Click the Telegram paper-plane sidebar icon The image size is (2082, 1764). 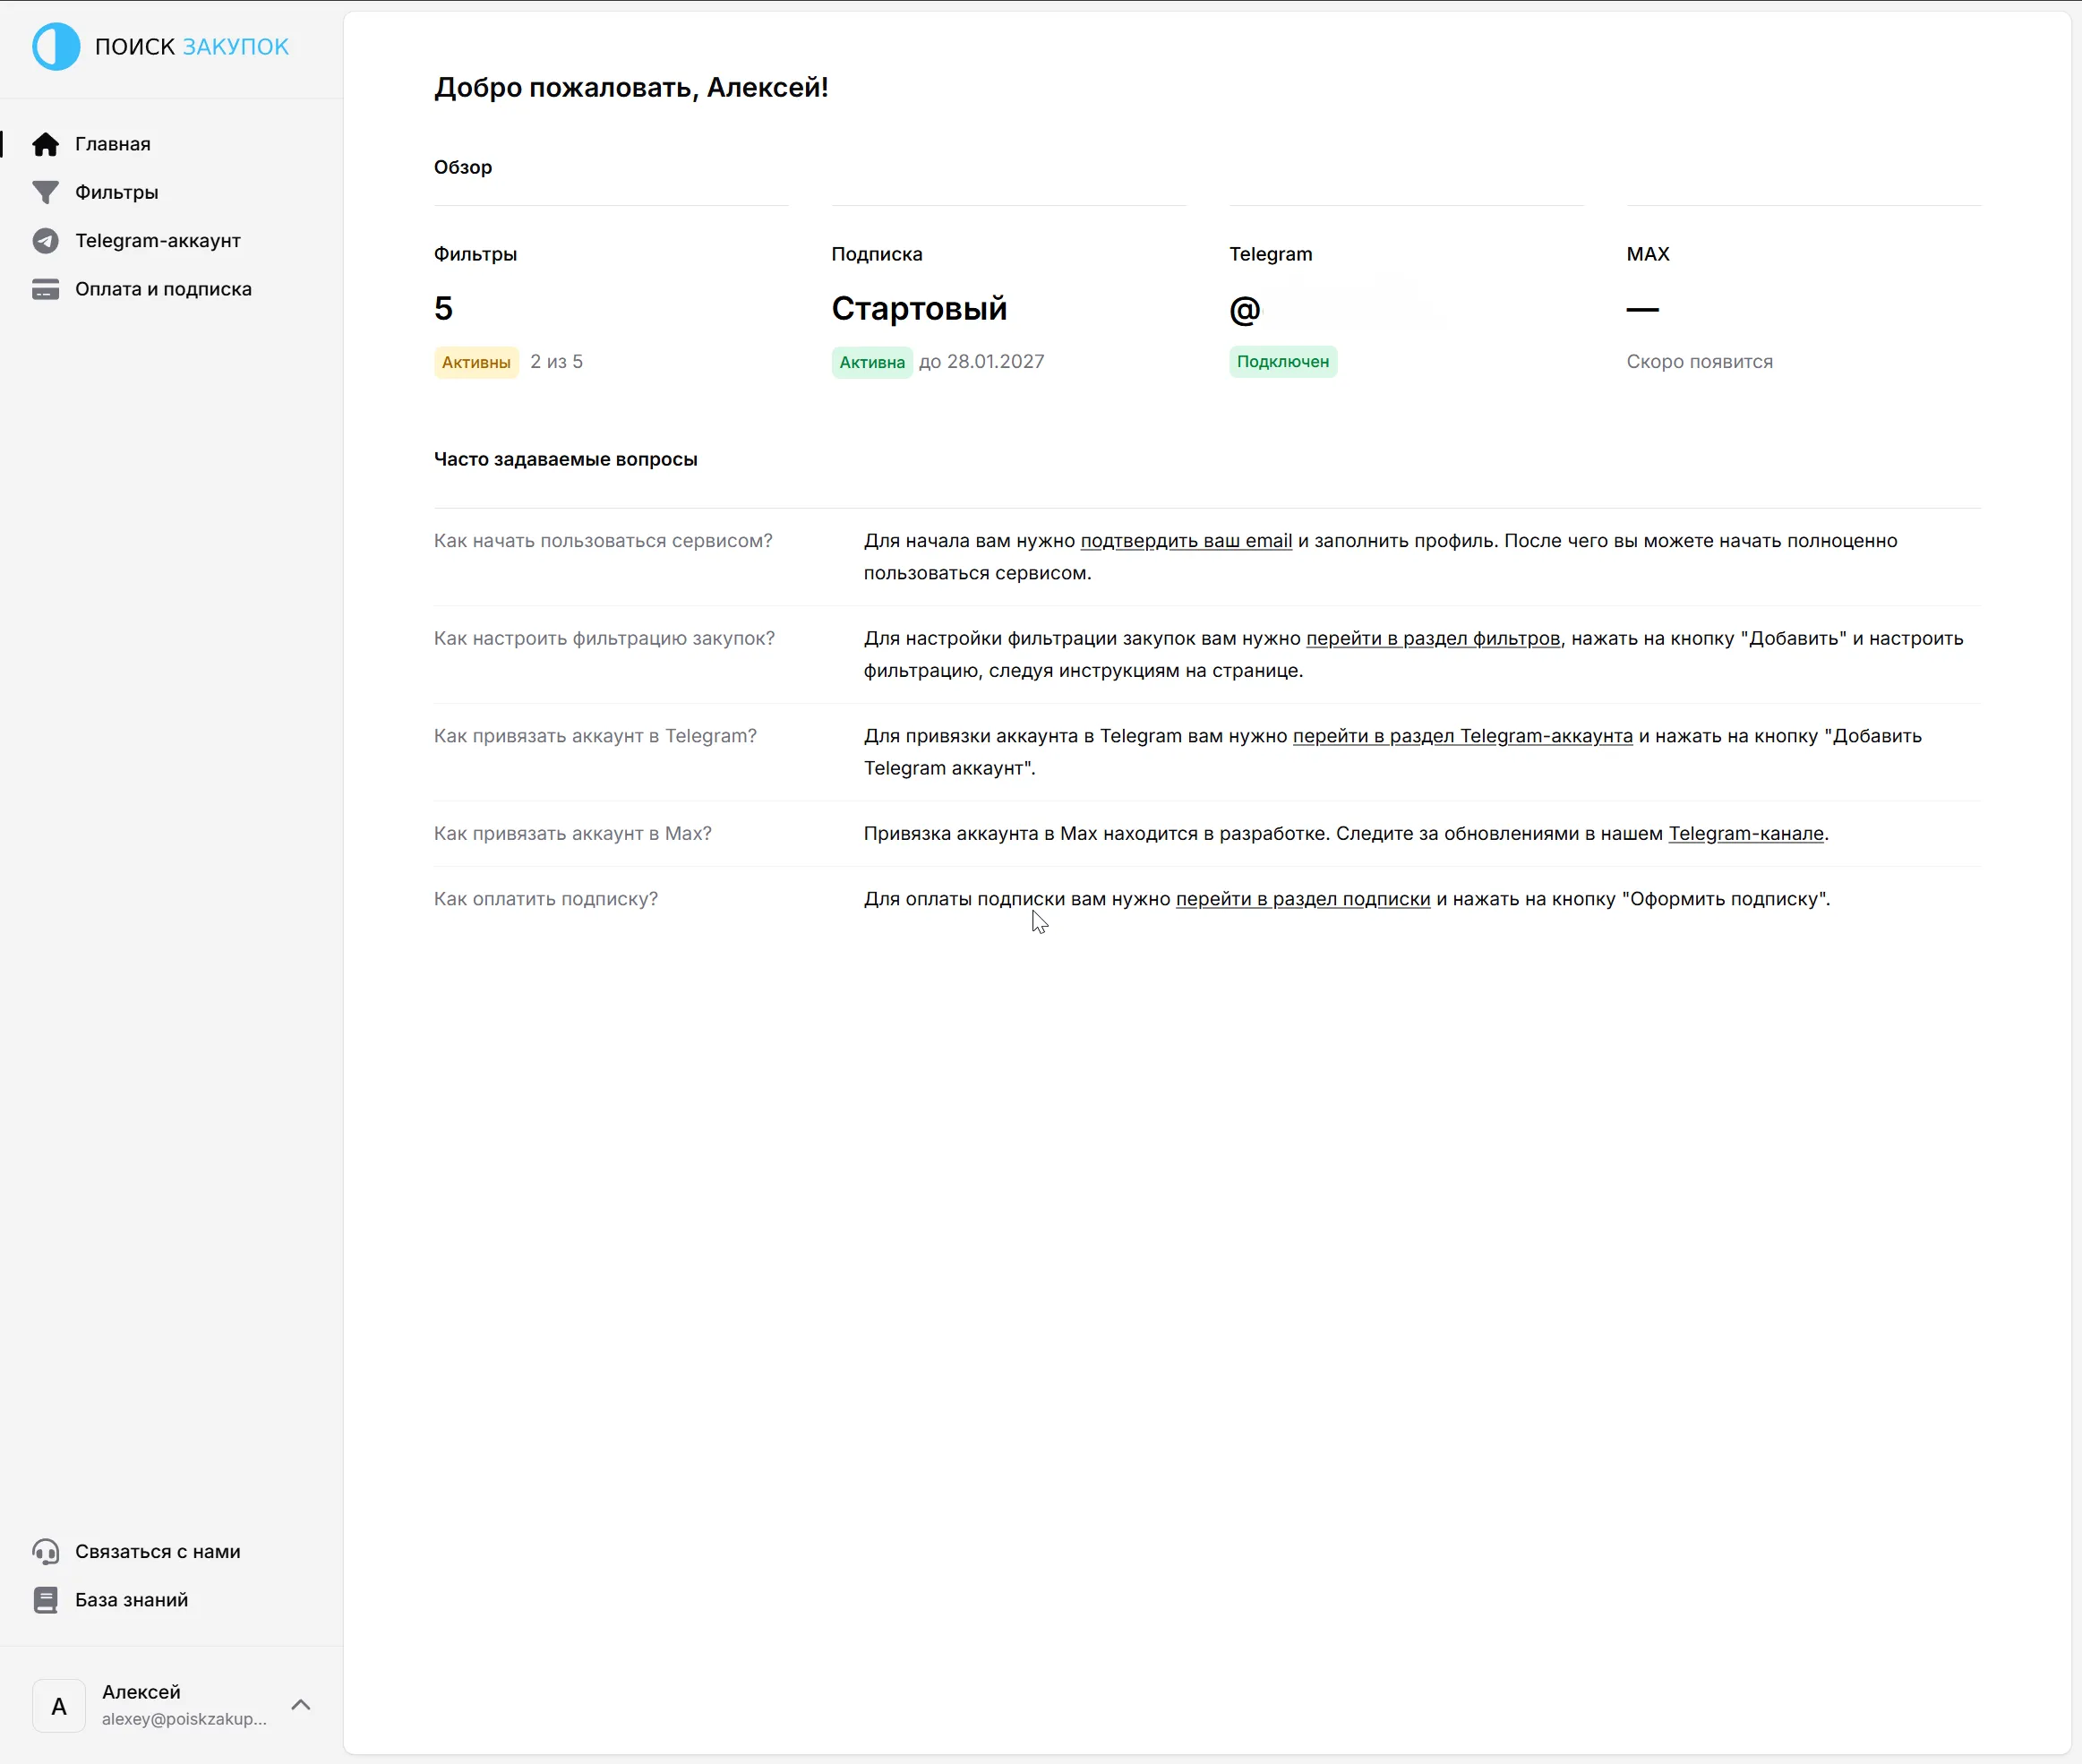pyautogui.click(x=45, y=241)
